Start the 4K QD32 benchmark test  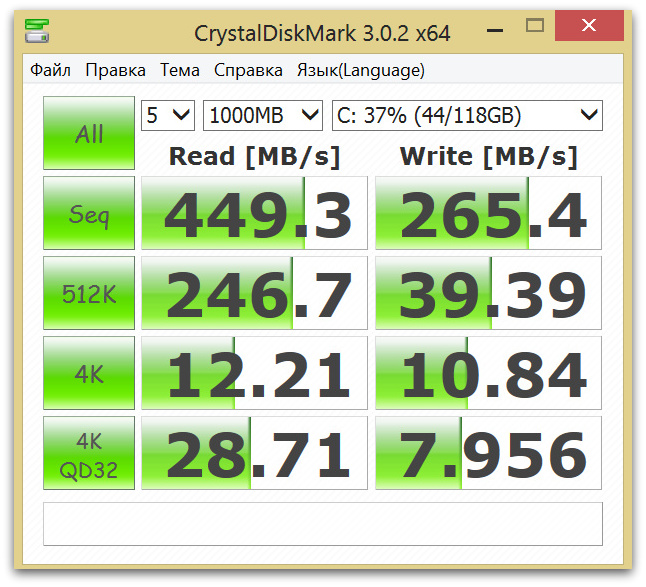pos(89,453)
